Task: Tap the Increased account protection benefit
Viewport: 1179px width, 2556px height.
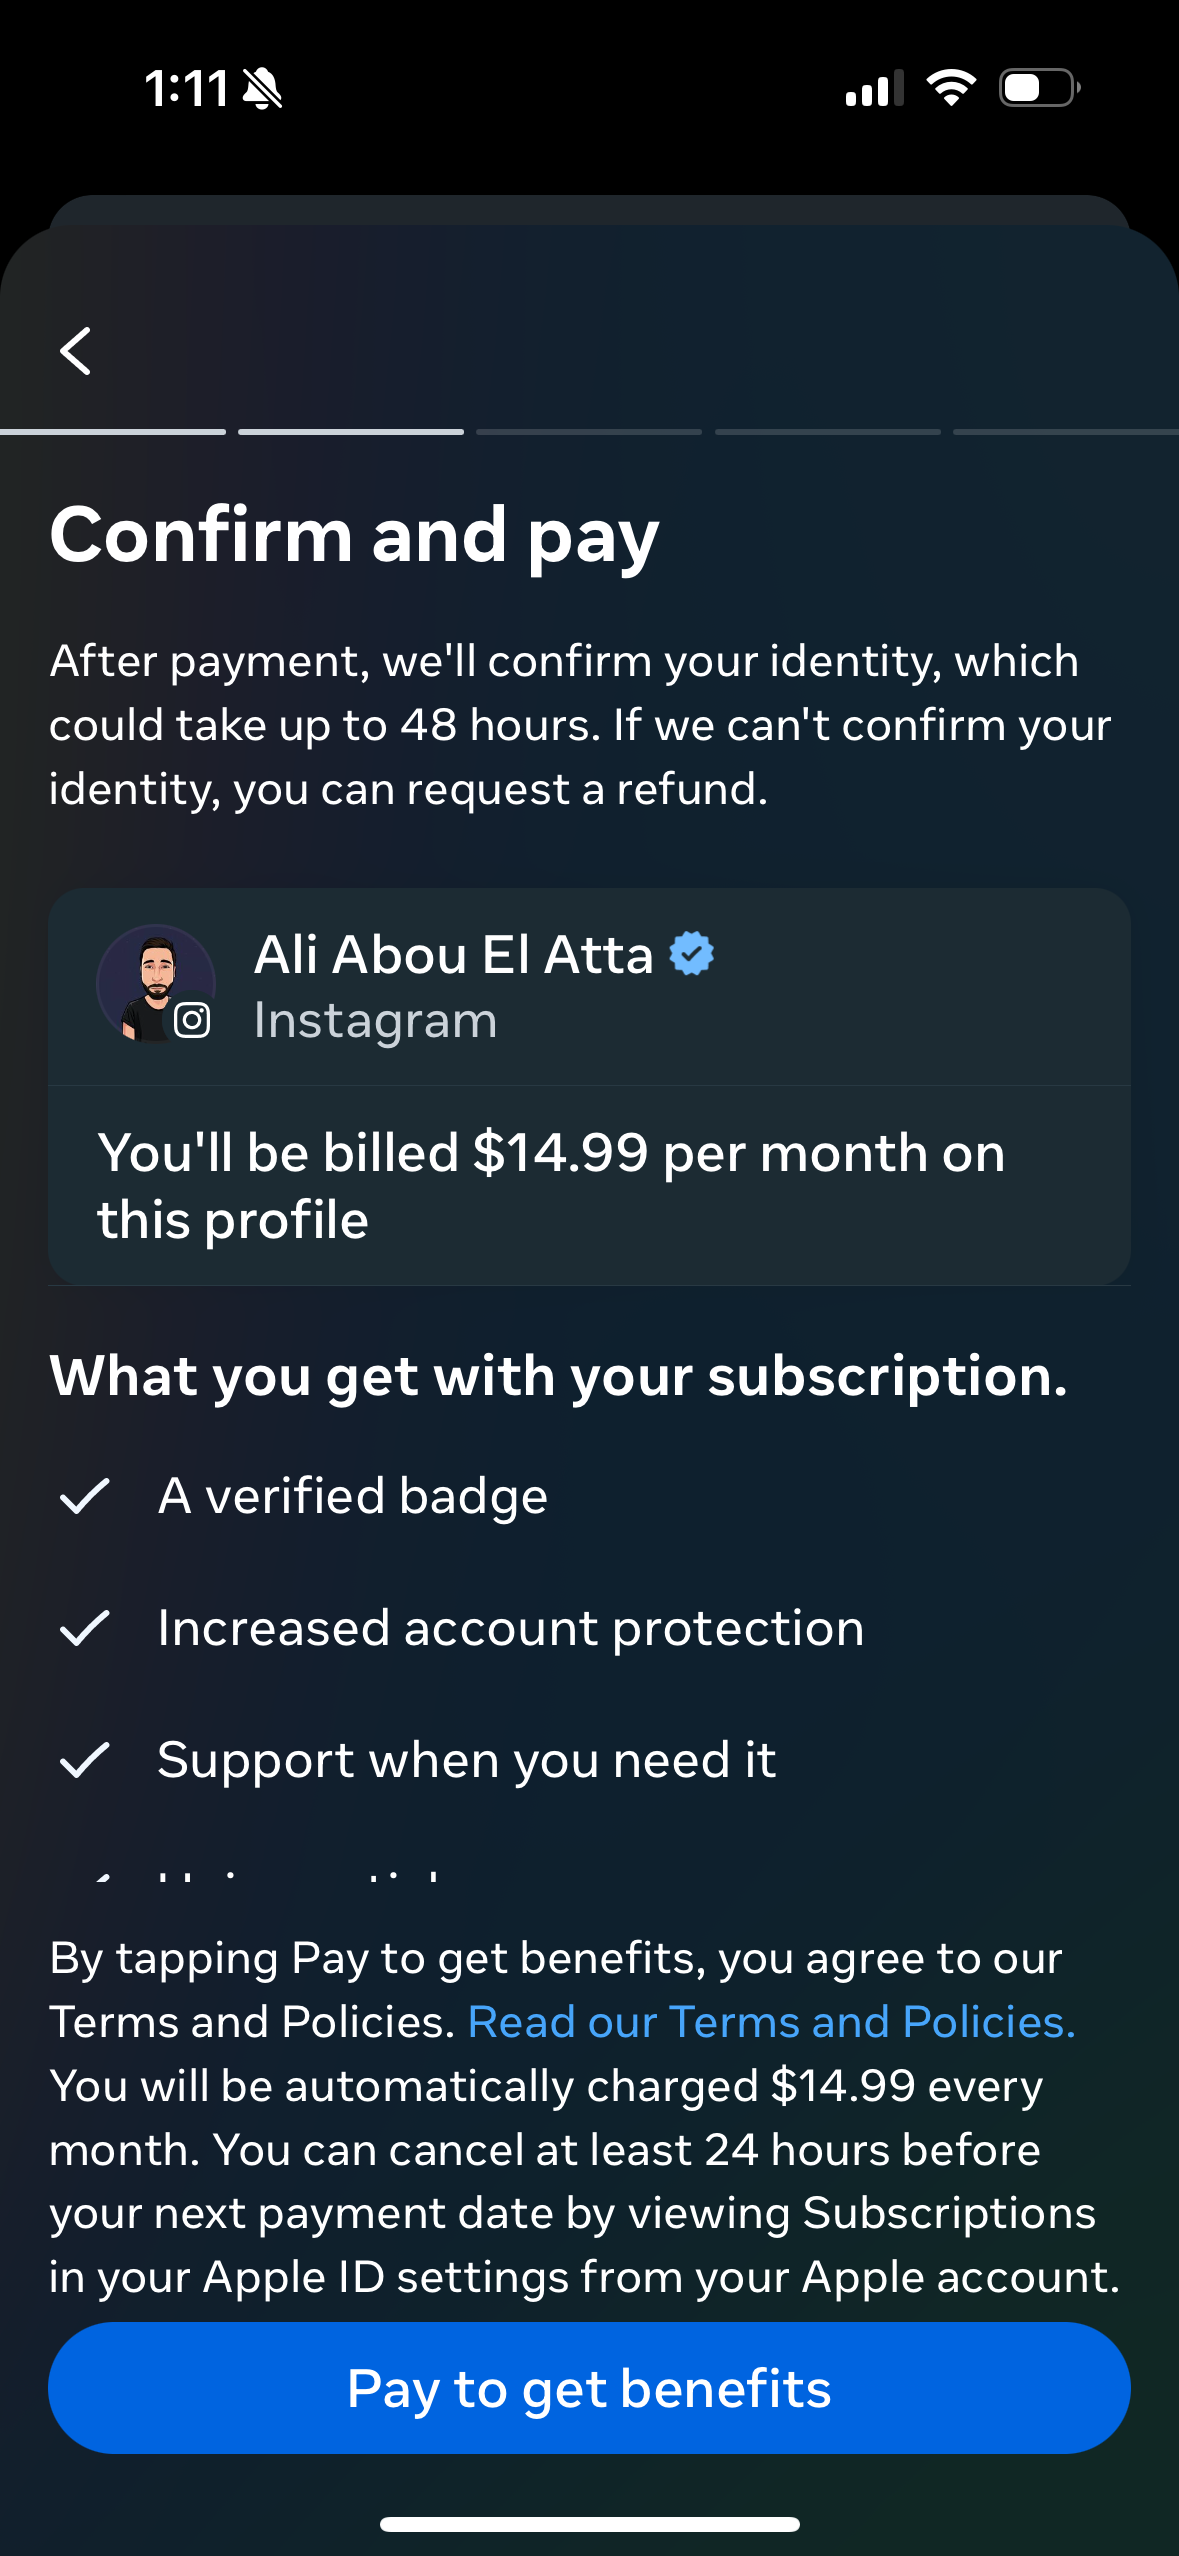Action: click(510, 1628)
